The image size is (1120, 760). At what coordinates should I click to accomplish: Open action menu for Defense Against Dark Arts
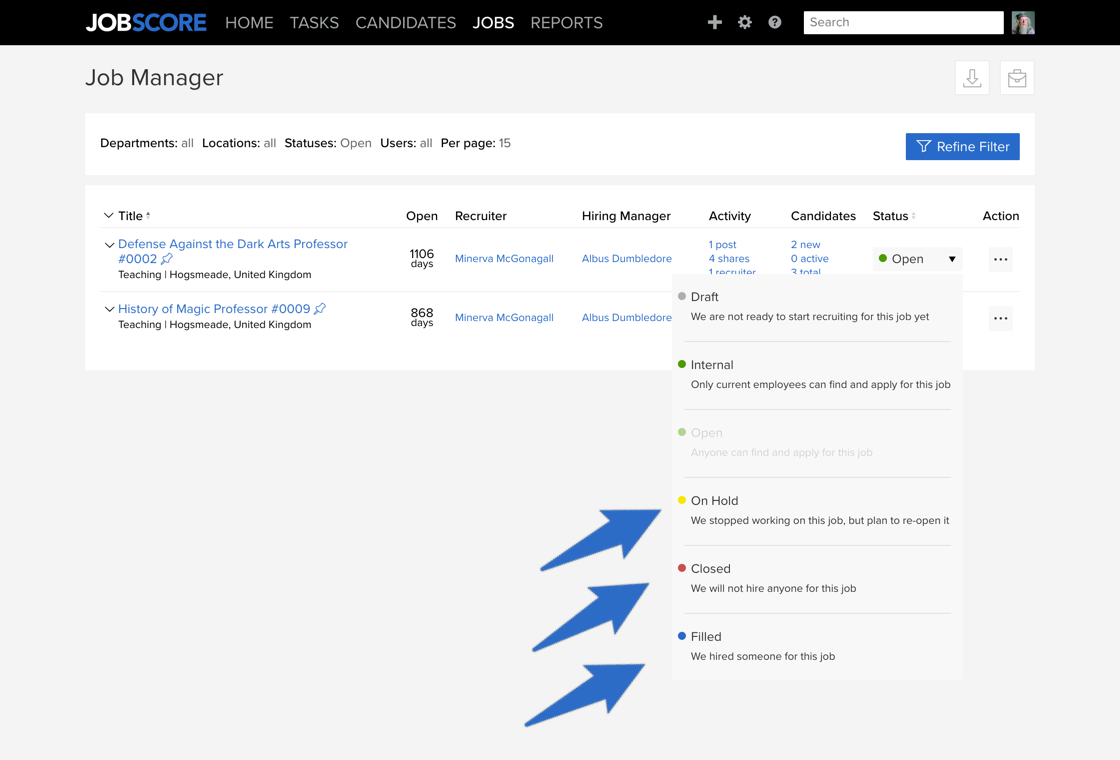1001,259
